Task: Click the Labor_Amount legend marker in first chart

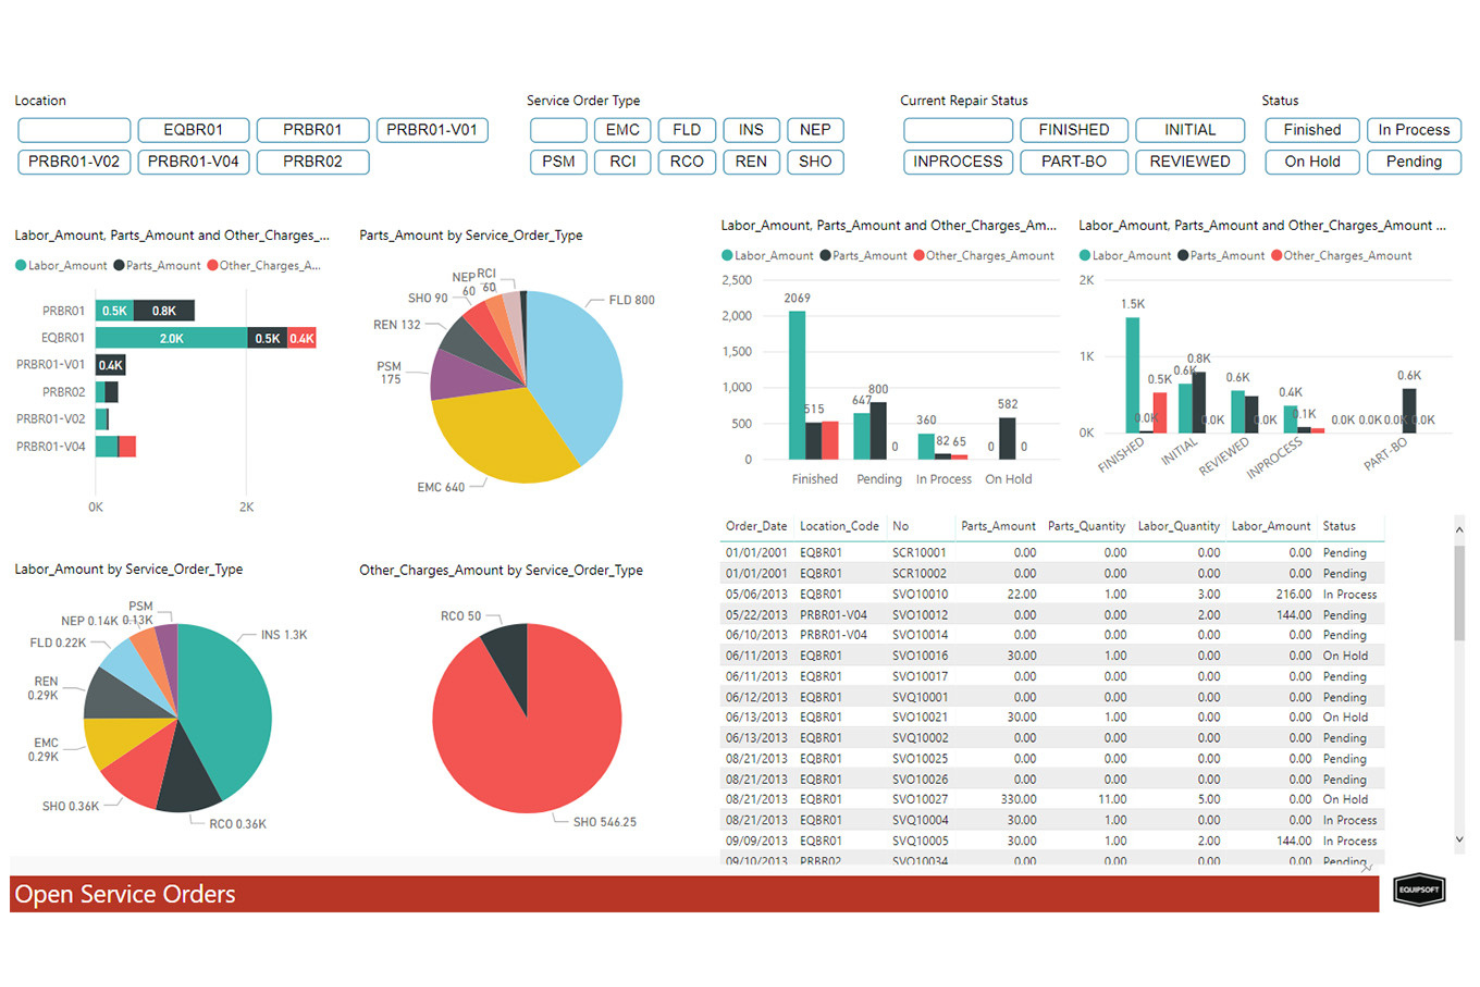Action: click(x=20, y=265)
